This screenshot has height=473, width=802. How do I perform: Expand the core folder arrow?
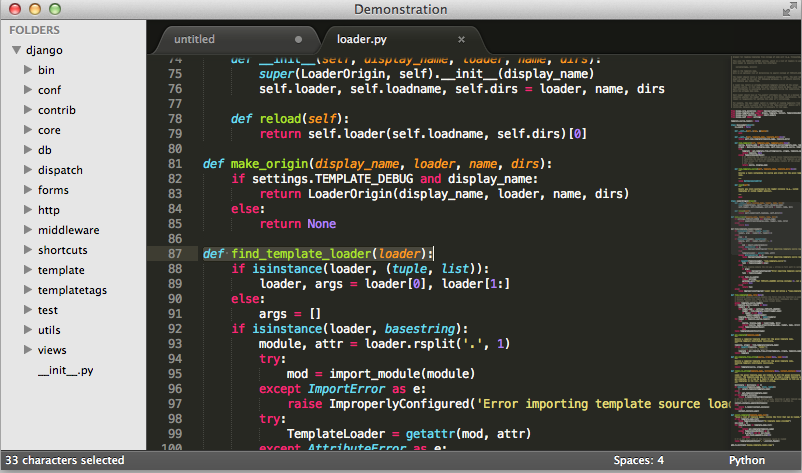tap(28, 129)
